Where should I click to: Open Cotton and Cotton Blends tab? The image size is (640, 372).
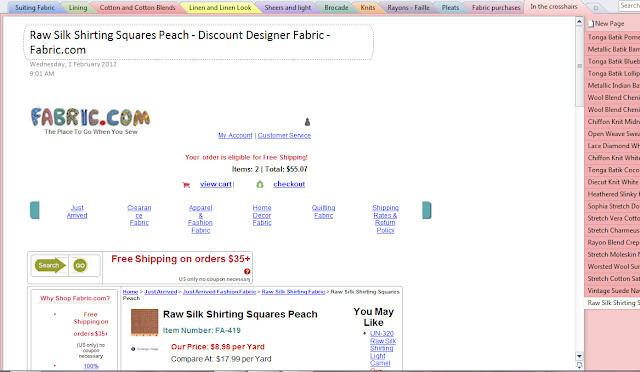point(137,7)
